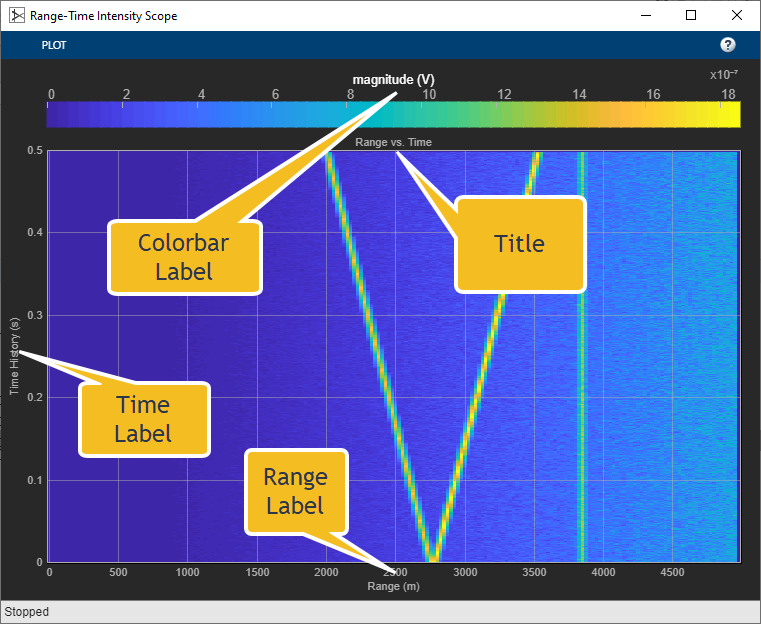
Task: Click the time axis tick 0.5
Action: click(x=35, y=150)
